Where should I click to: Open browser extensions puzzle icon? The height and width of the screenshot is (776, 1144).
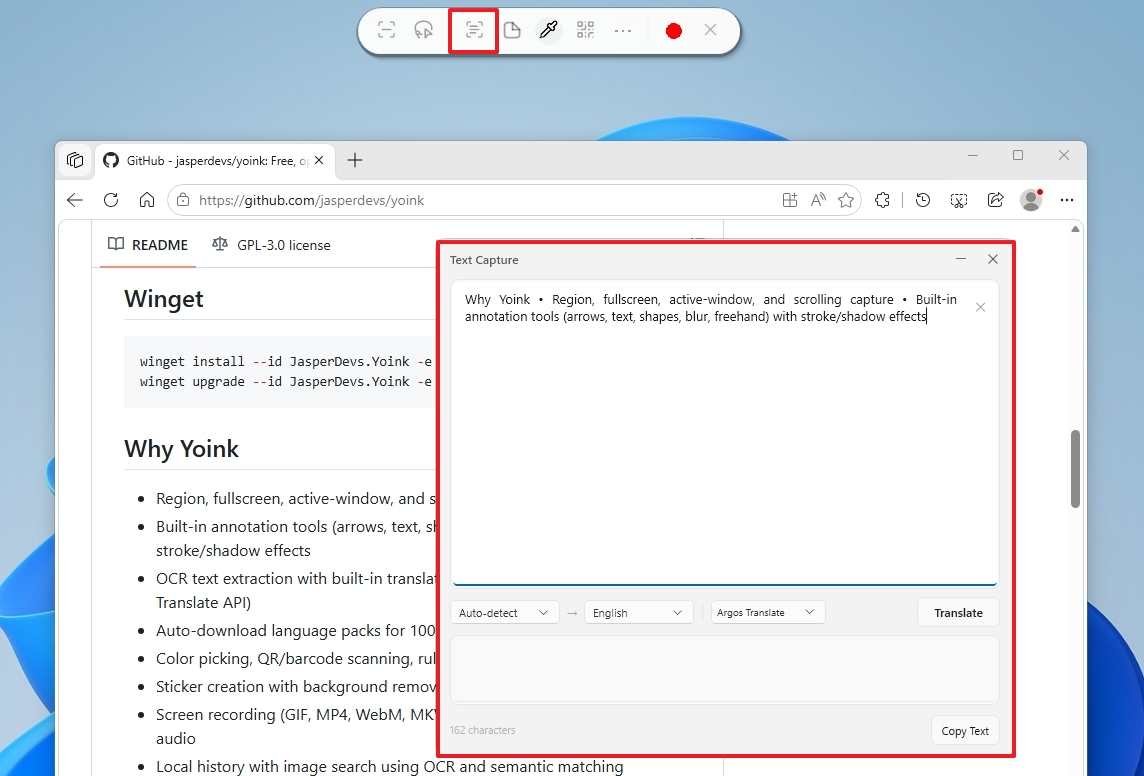tap(882, 200)
